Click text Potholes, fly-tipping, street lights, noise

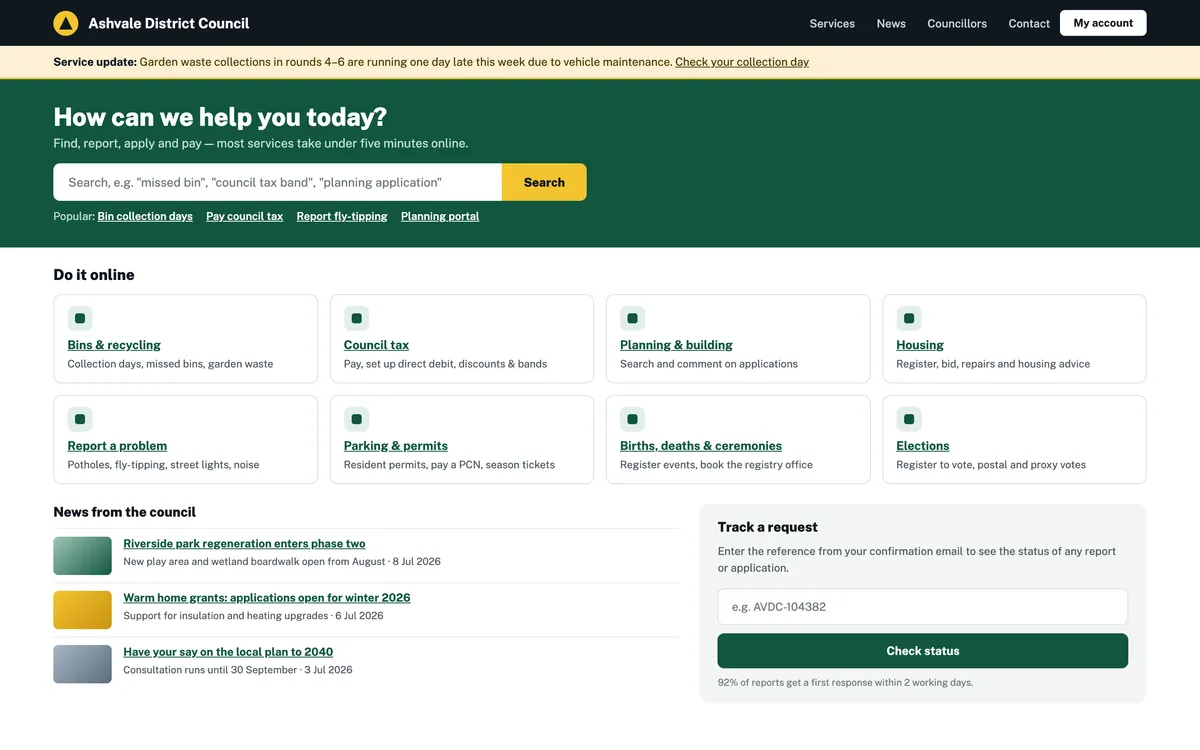(163, 465)
